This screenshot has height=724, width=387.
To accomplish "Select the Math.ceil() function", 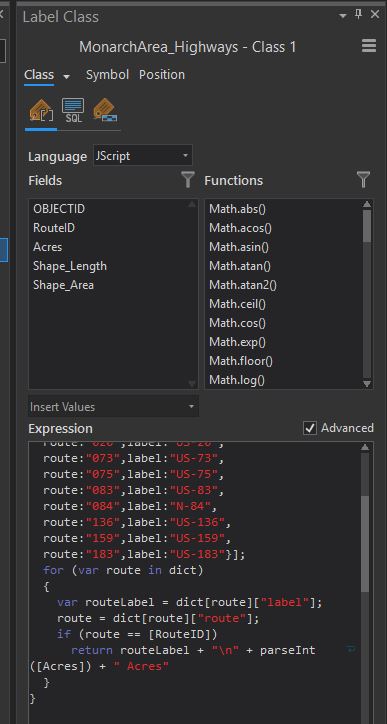I will (x=238, y=304).
